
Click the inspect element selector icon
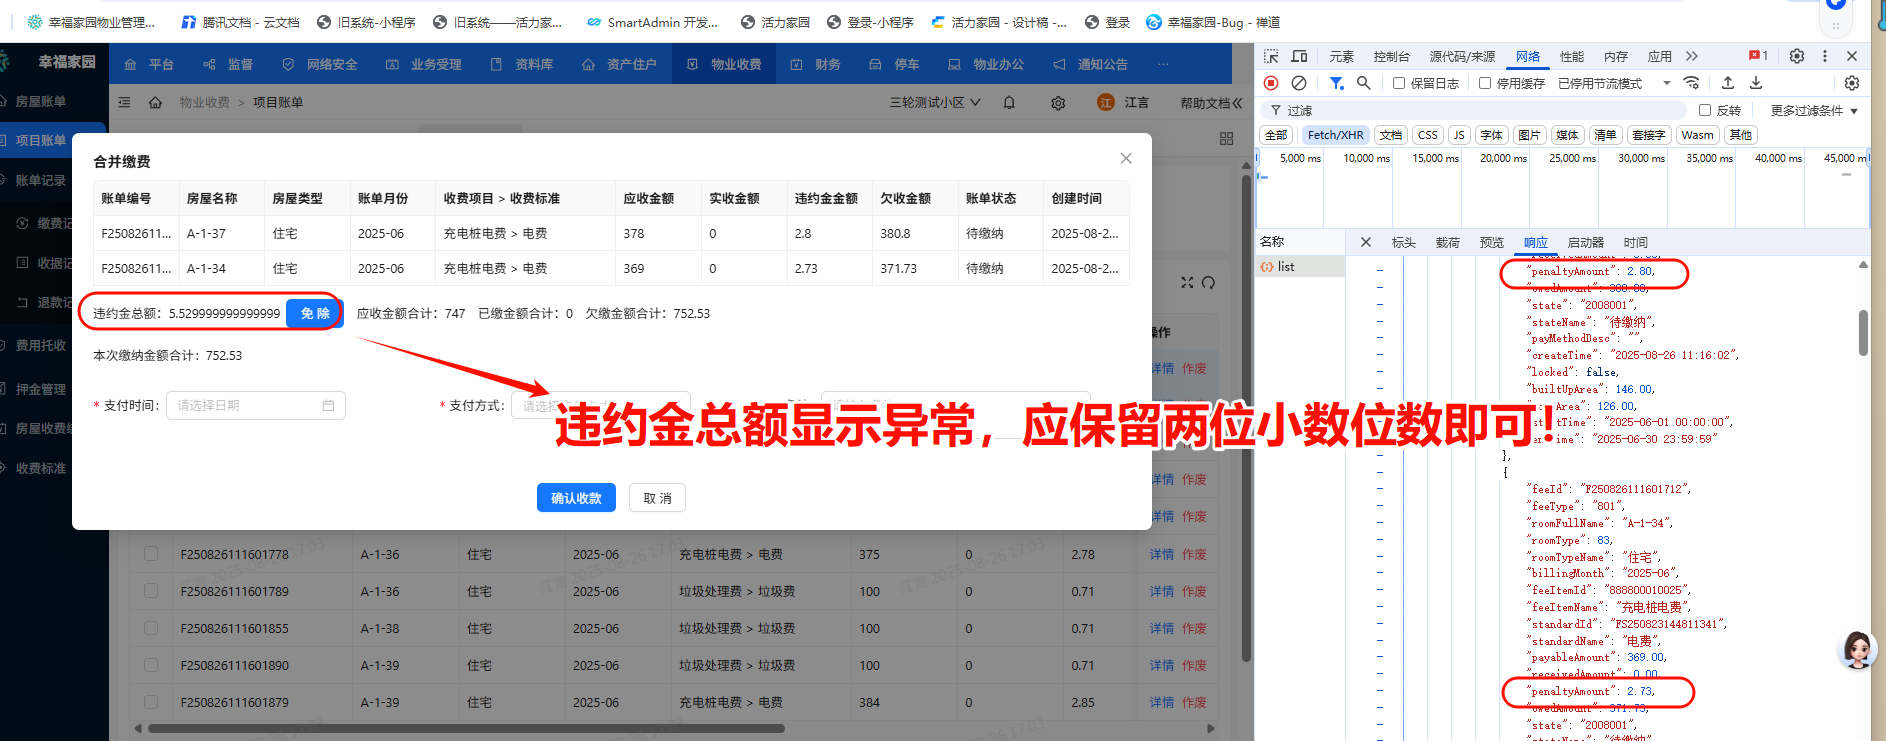1271,56
